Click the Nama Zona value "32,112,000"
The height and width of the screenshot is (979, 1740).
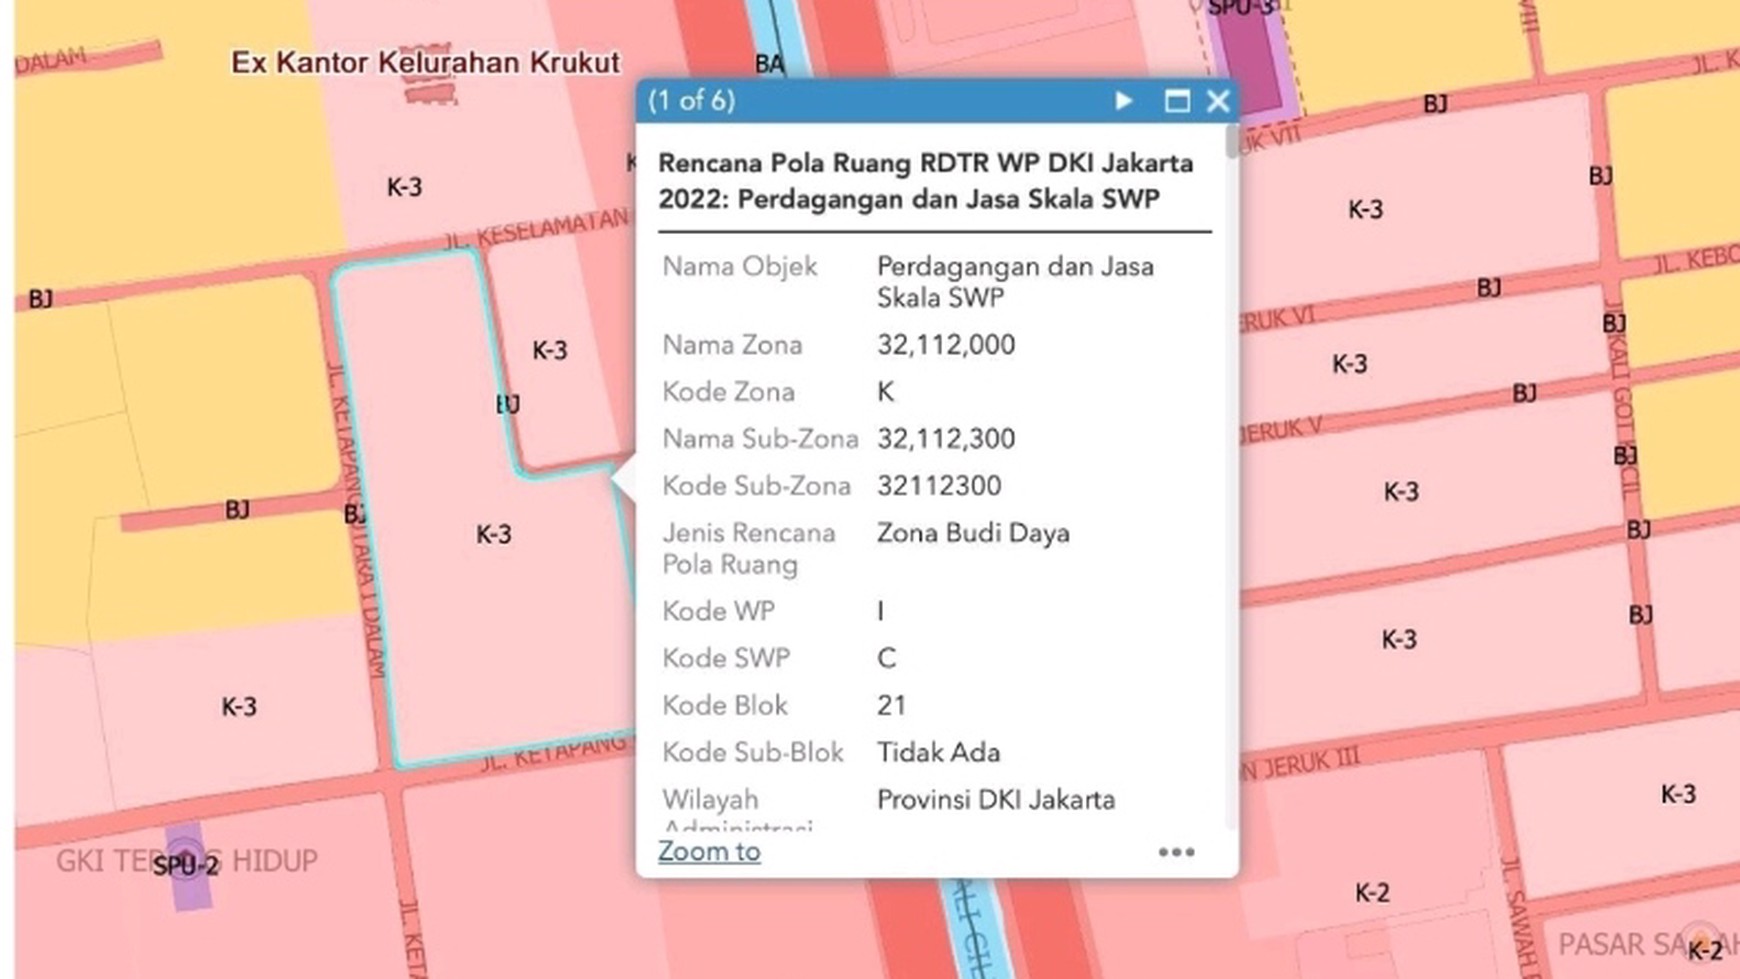pyautogui.click(x=946, y=345)
